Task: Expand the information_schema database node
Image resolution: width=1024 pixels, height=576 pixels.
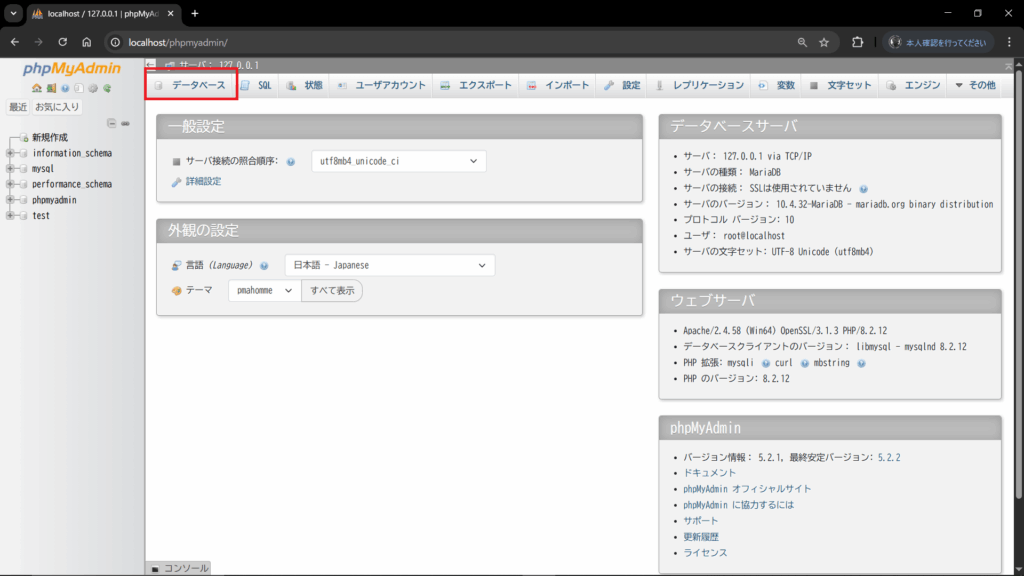Action: [10, 153]
